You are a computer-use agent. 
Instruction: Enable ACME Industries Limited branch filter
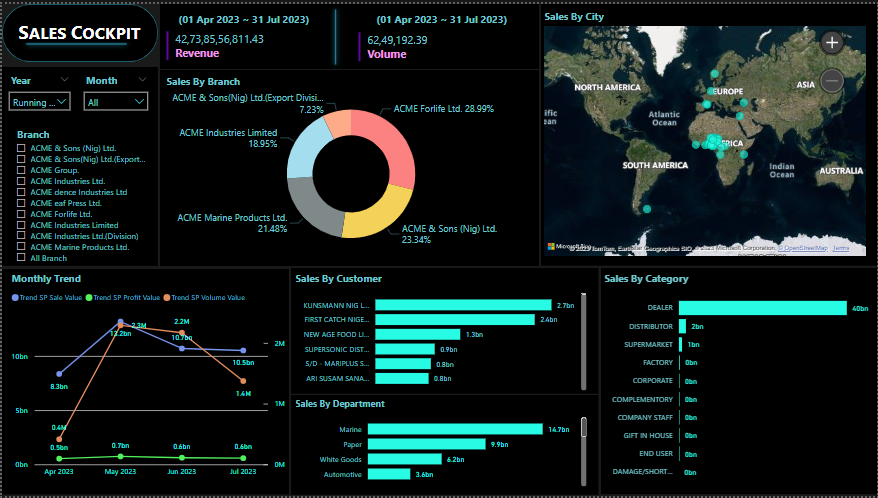point(21,225)
